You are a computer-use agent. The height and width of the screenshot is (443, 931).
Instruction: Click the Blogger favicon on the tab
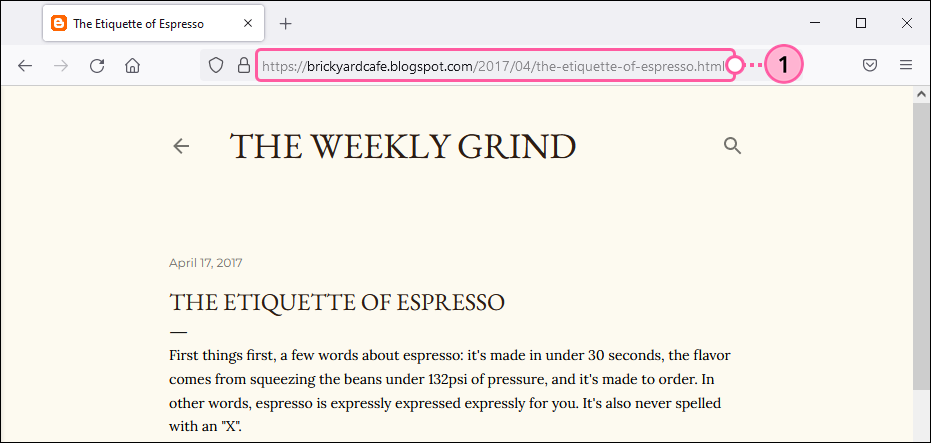59,24
